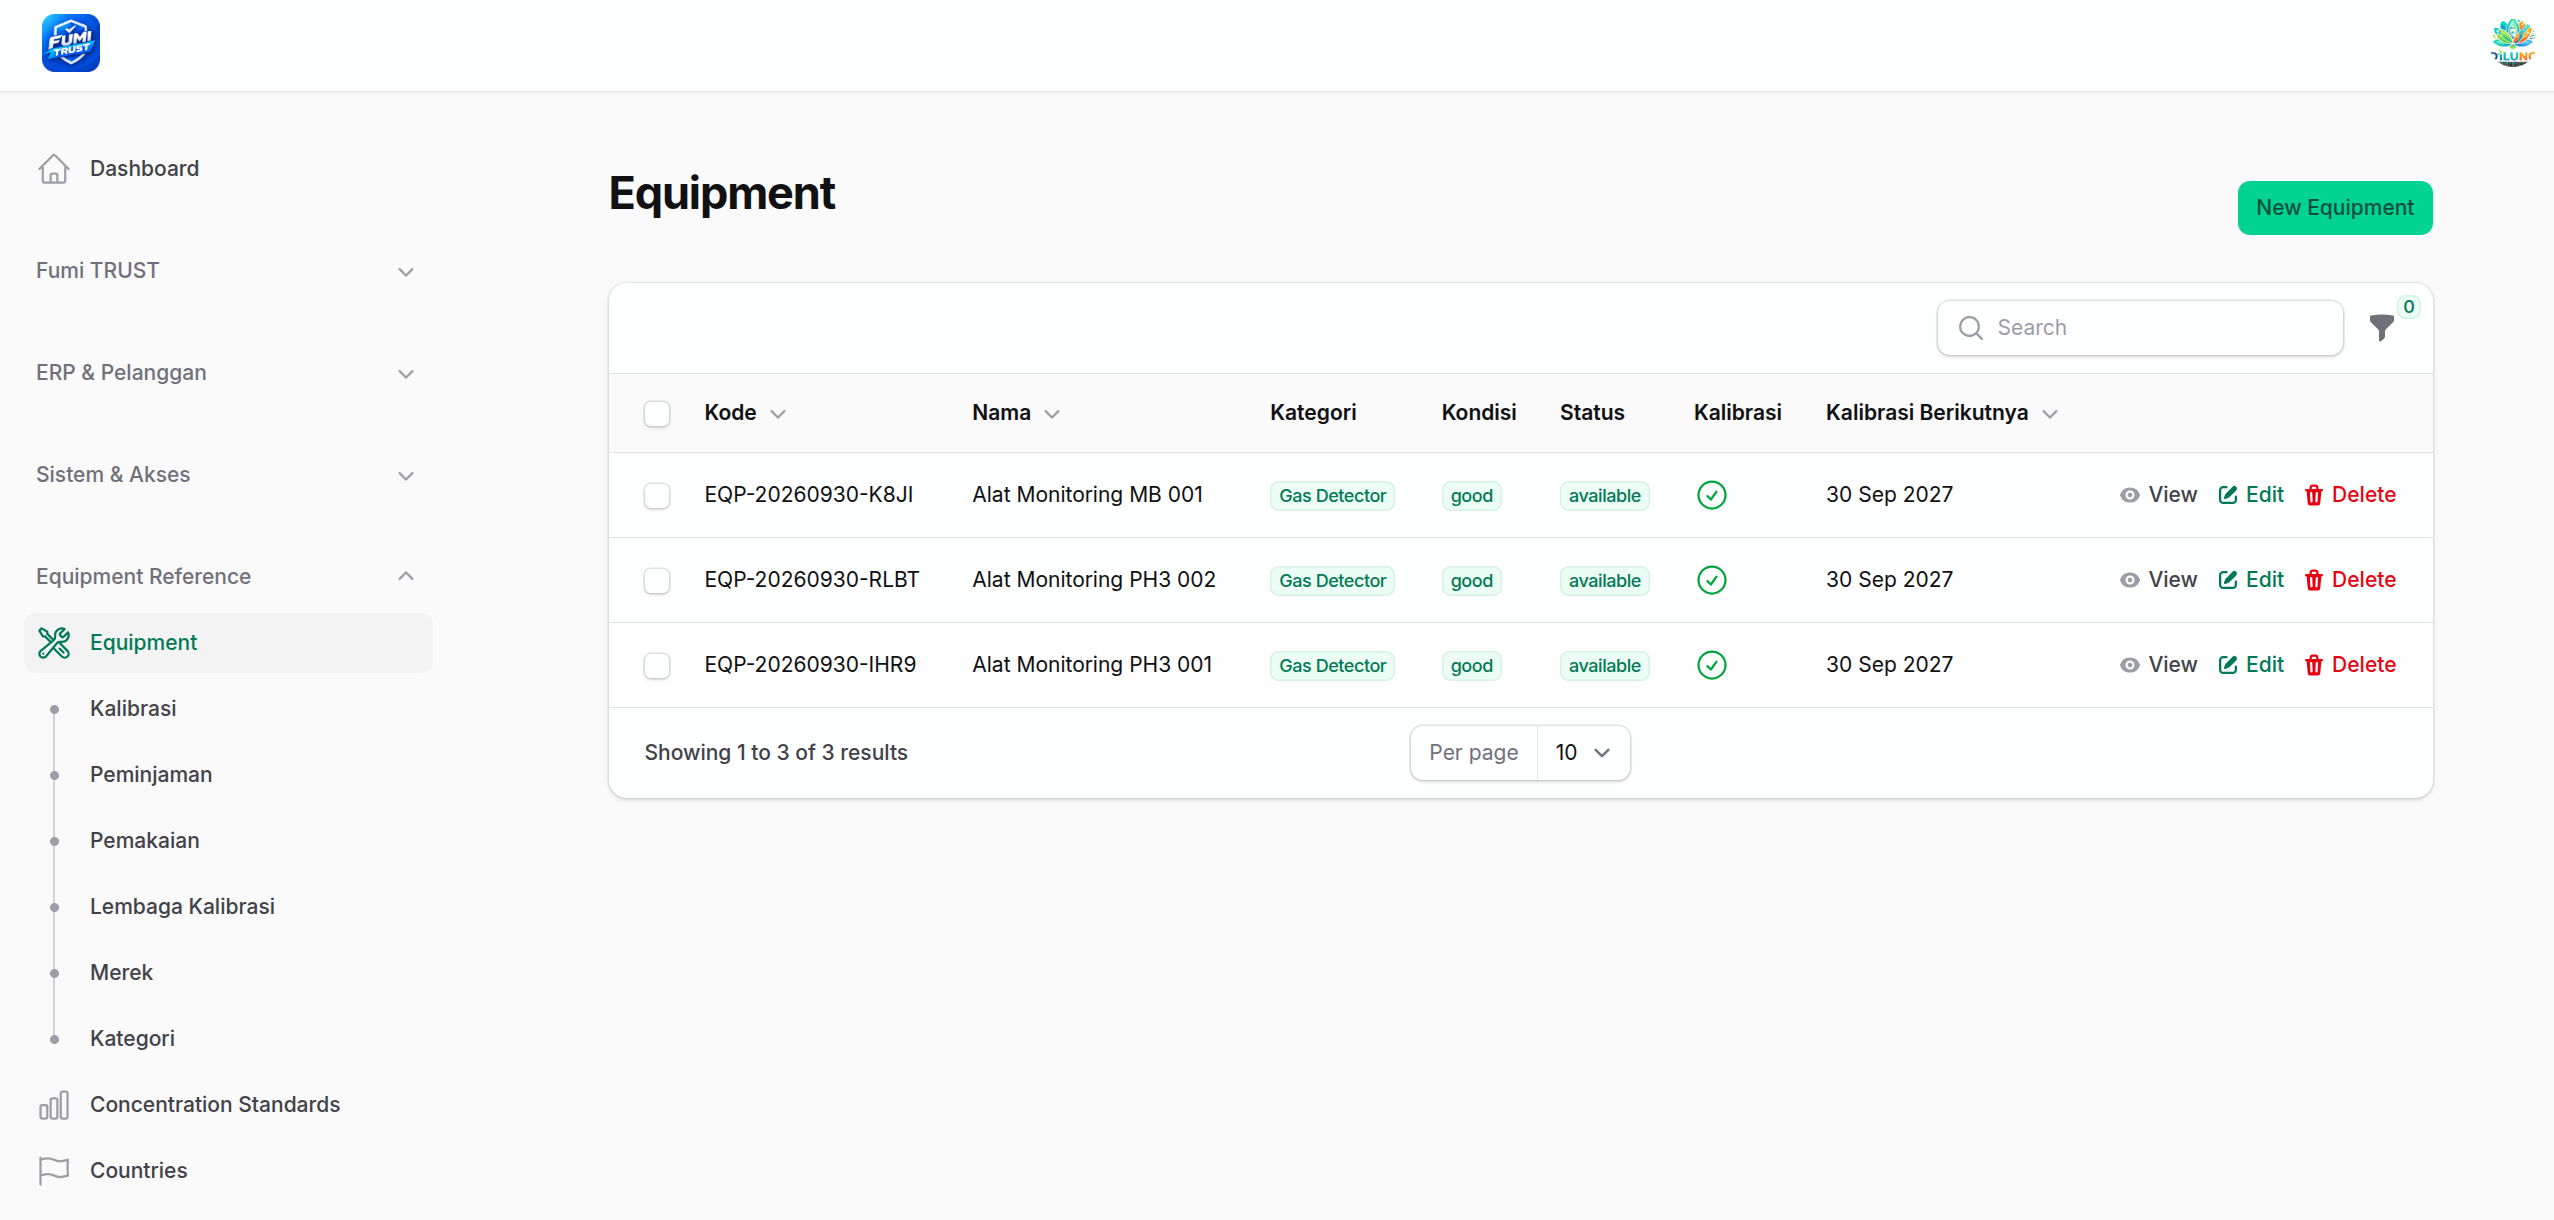Delete Alat Monitoring PH3 001 row
Image resolution: width=2554 pixels, height=1220 pixels.
click(x=2349, y=665)
